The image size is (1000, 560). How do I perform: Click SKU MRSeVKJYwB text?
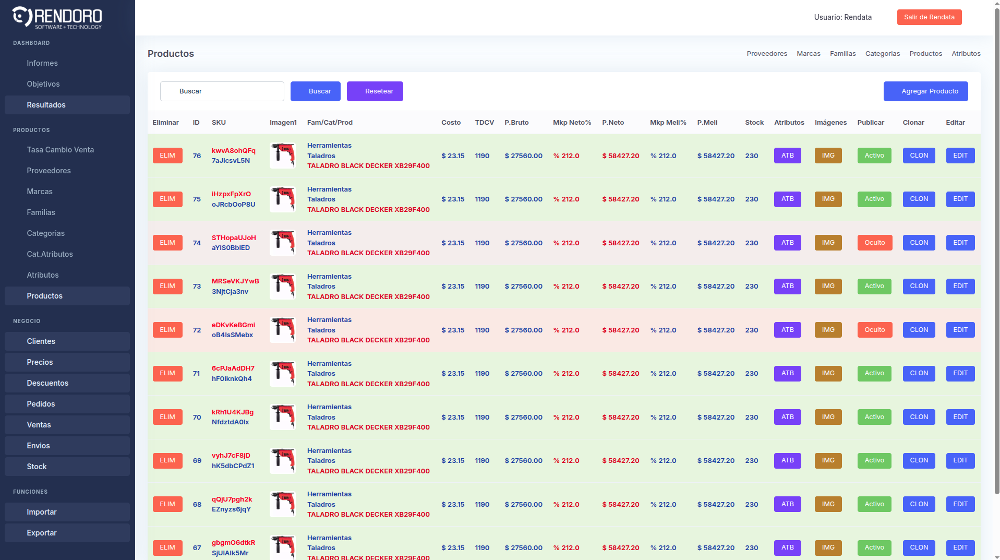point(235,281)
